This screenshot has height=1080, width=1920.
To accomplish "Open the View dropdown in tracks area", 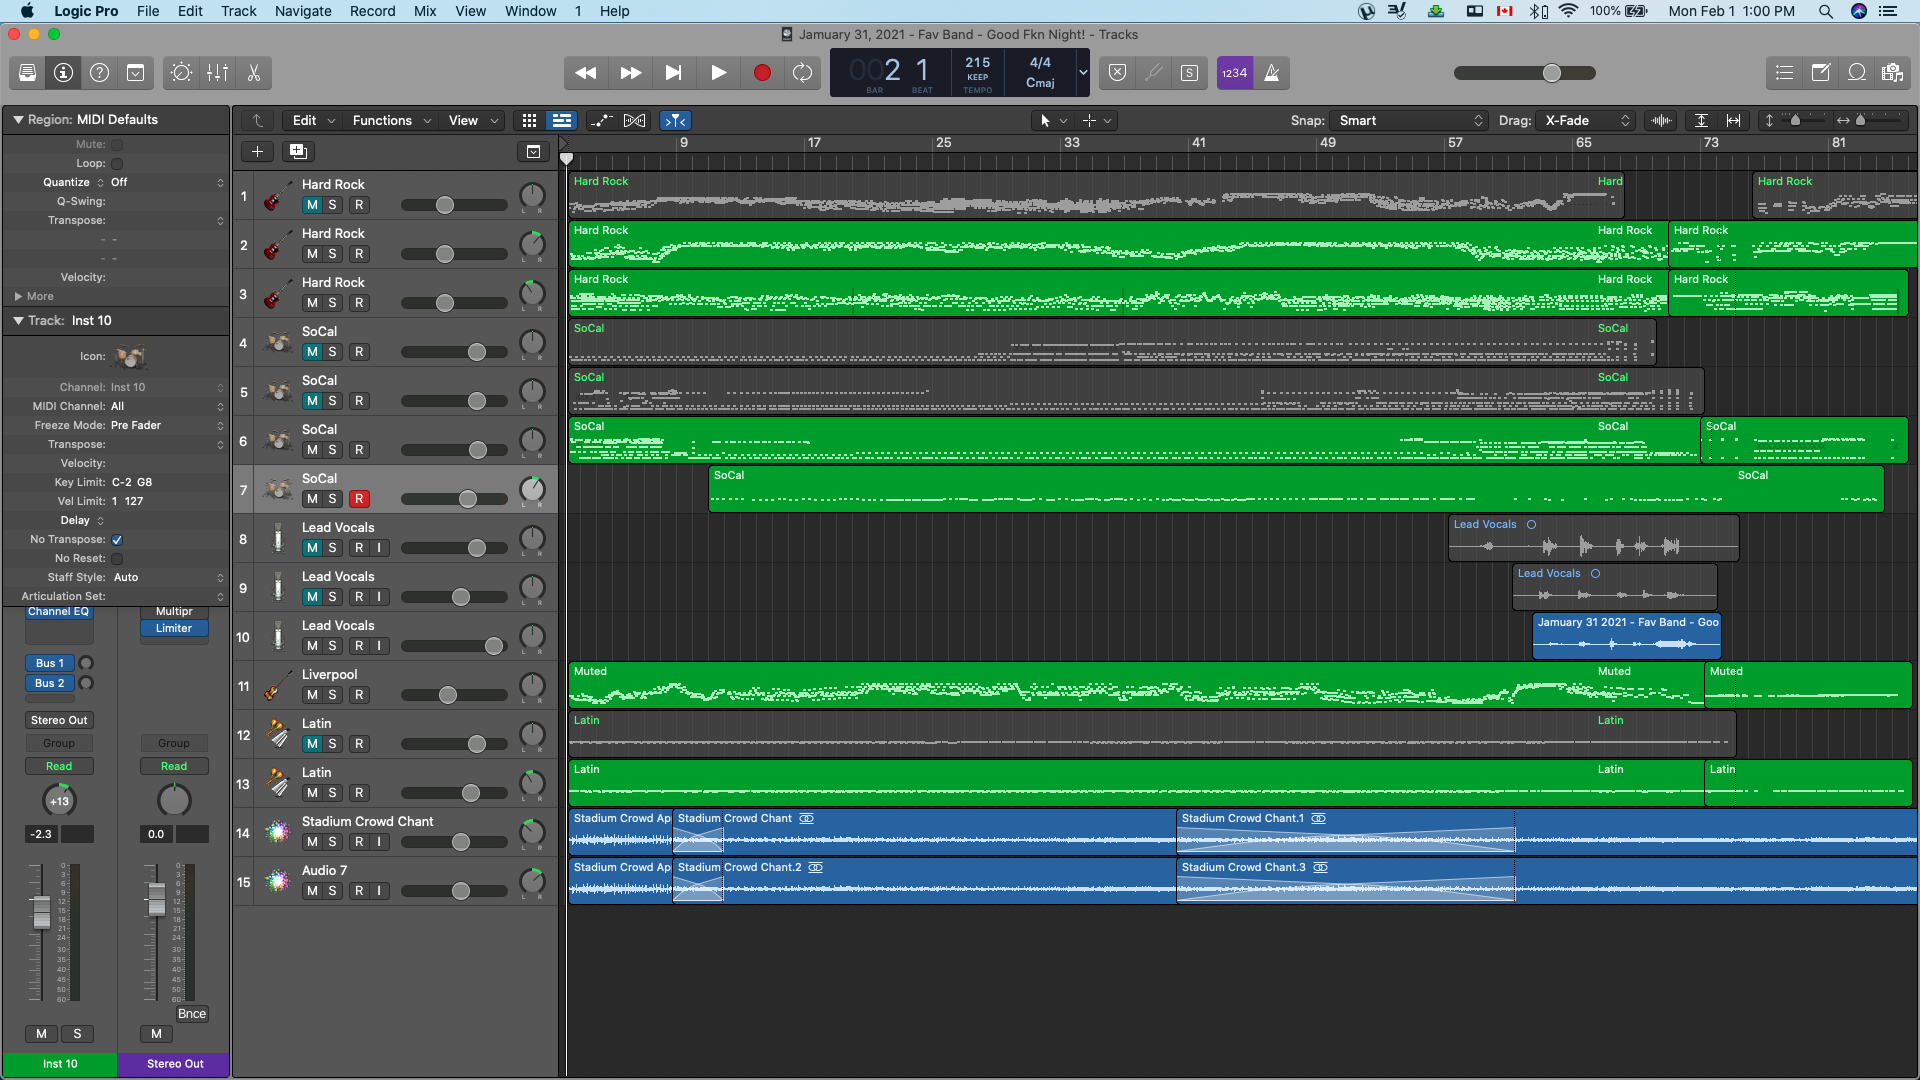I will click(472, 120).
